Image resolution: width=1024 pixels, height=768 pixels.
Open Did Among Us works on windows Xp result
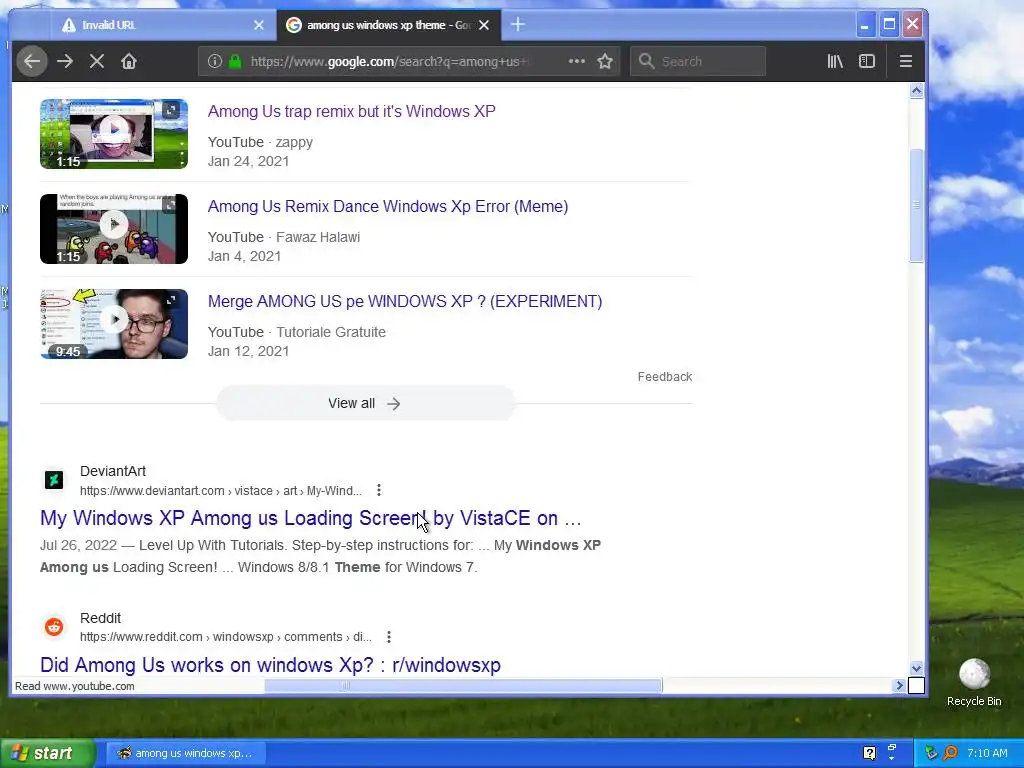270,665
